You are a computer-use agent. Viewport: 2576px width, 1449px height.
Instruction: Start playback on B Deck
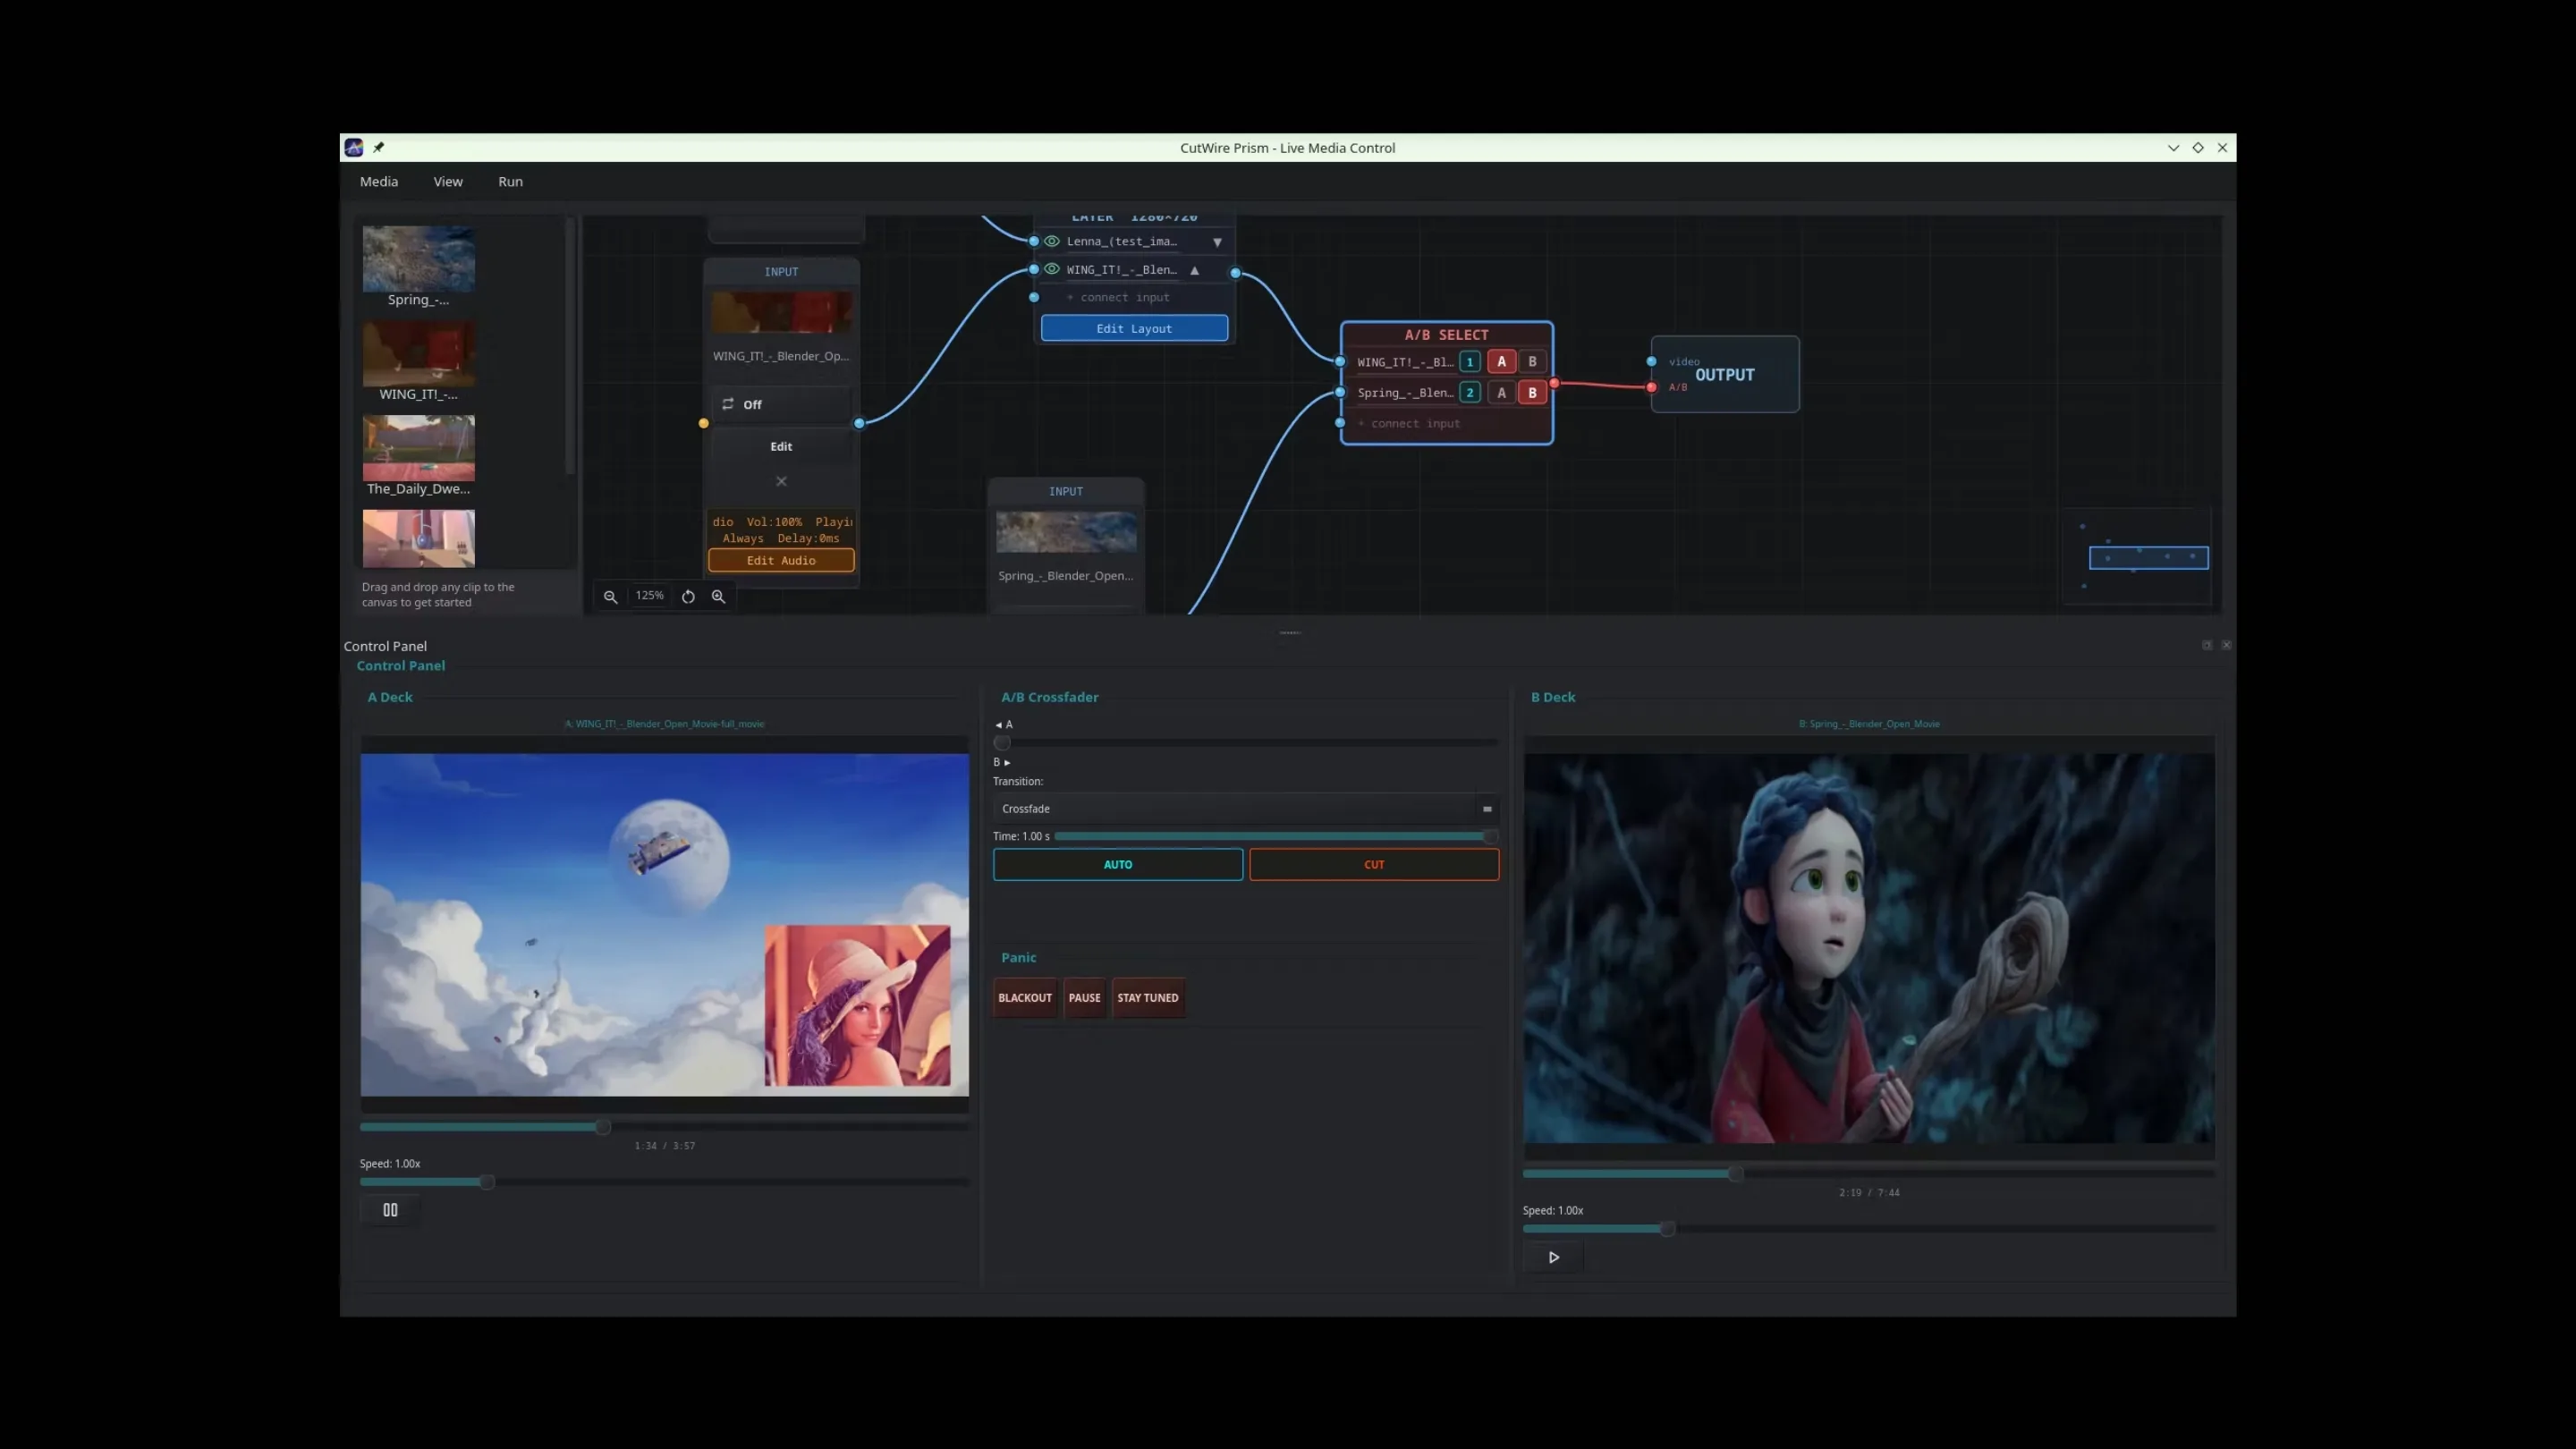pos(1553,1257)
